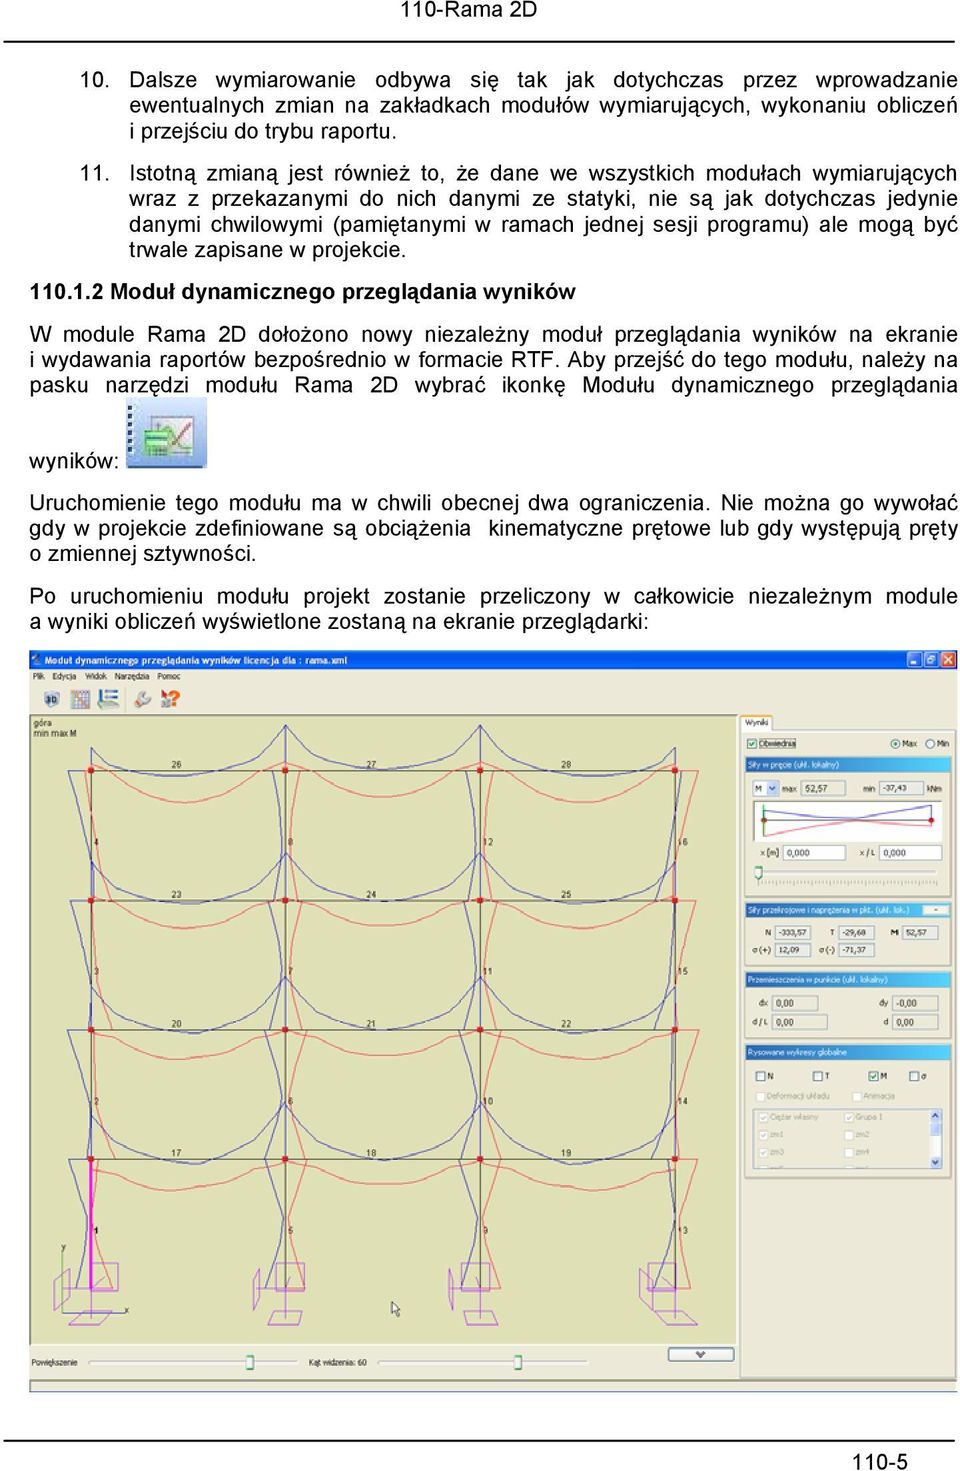This screenshot has height=1471, width=960.
Task: Minimize the results viewer window
Action: [914, 660]
